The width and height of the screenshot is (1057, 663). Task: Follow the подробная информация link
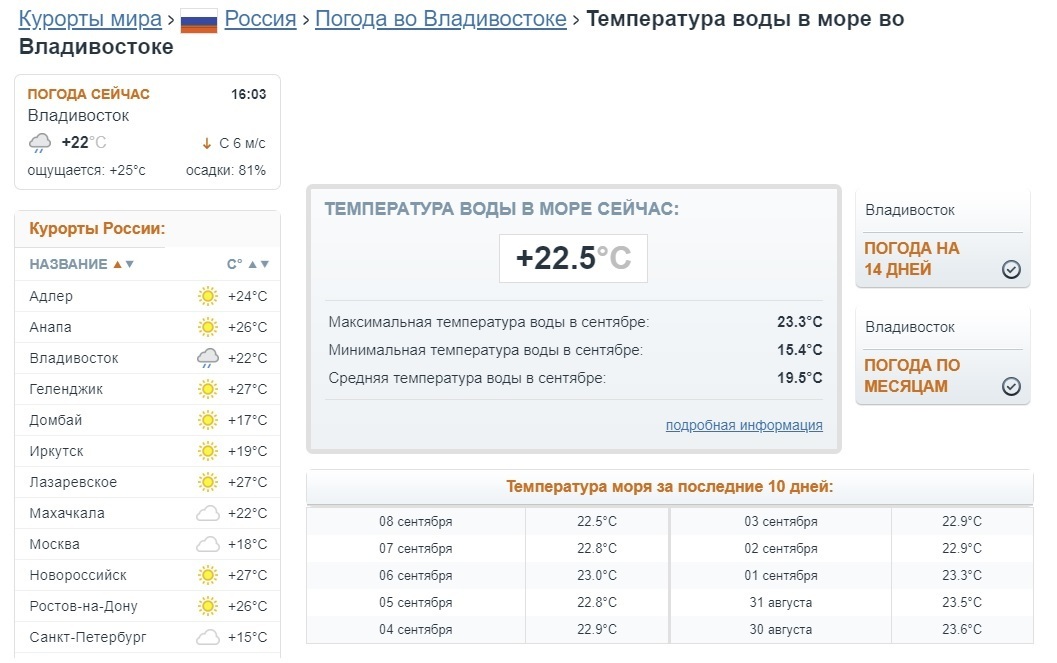(x=743, y=425)
